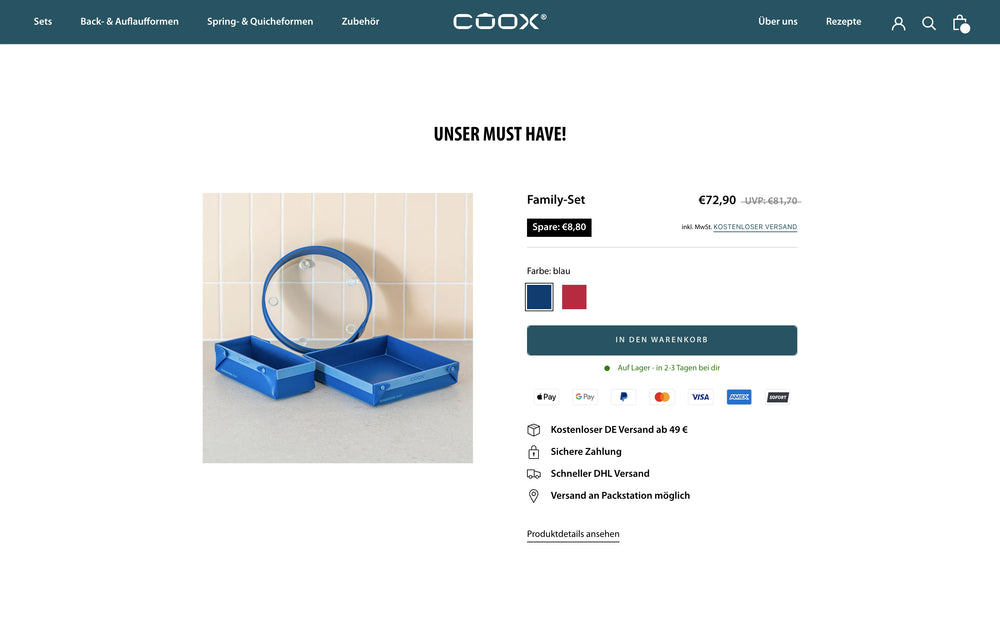1000x642 pixels.
Task: Click the In den Warenkorb button
Action: [662, 340]
